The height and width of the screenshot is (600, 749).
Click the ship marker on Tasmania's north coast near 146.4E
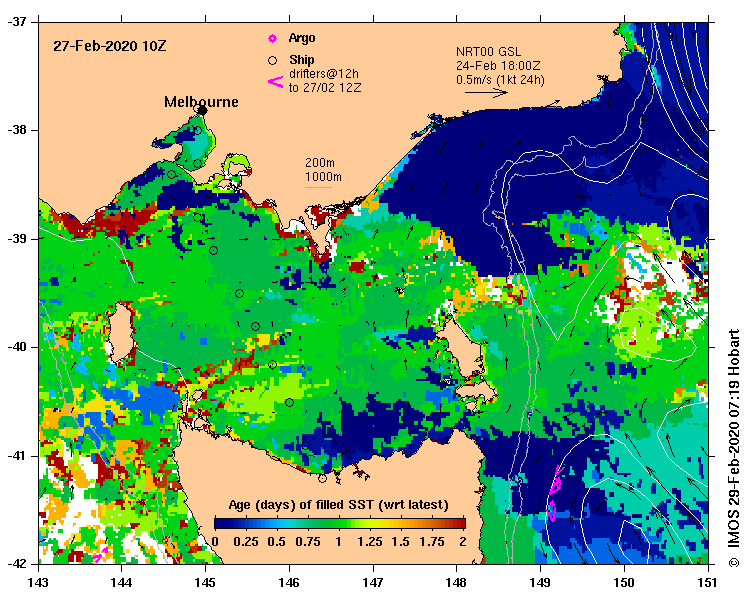(322, 478)
